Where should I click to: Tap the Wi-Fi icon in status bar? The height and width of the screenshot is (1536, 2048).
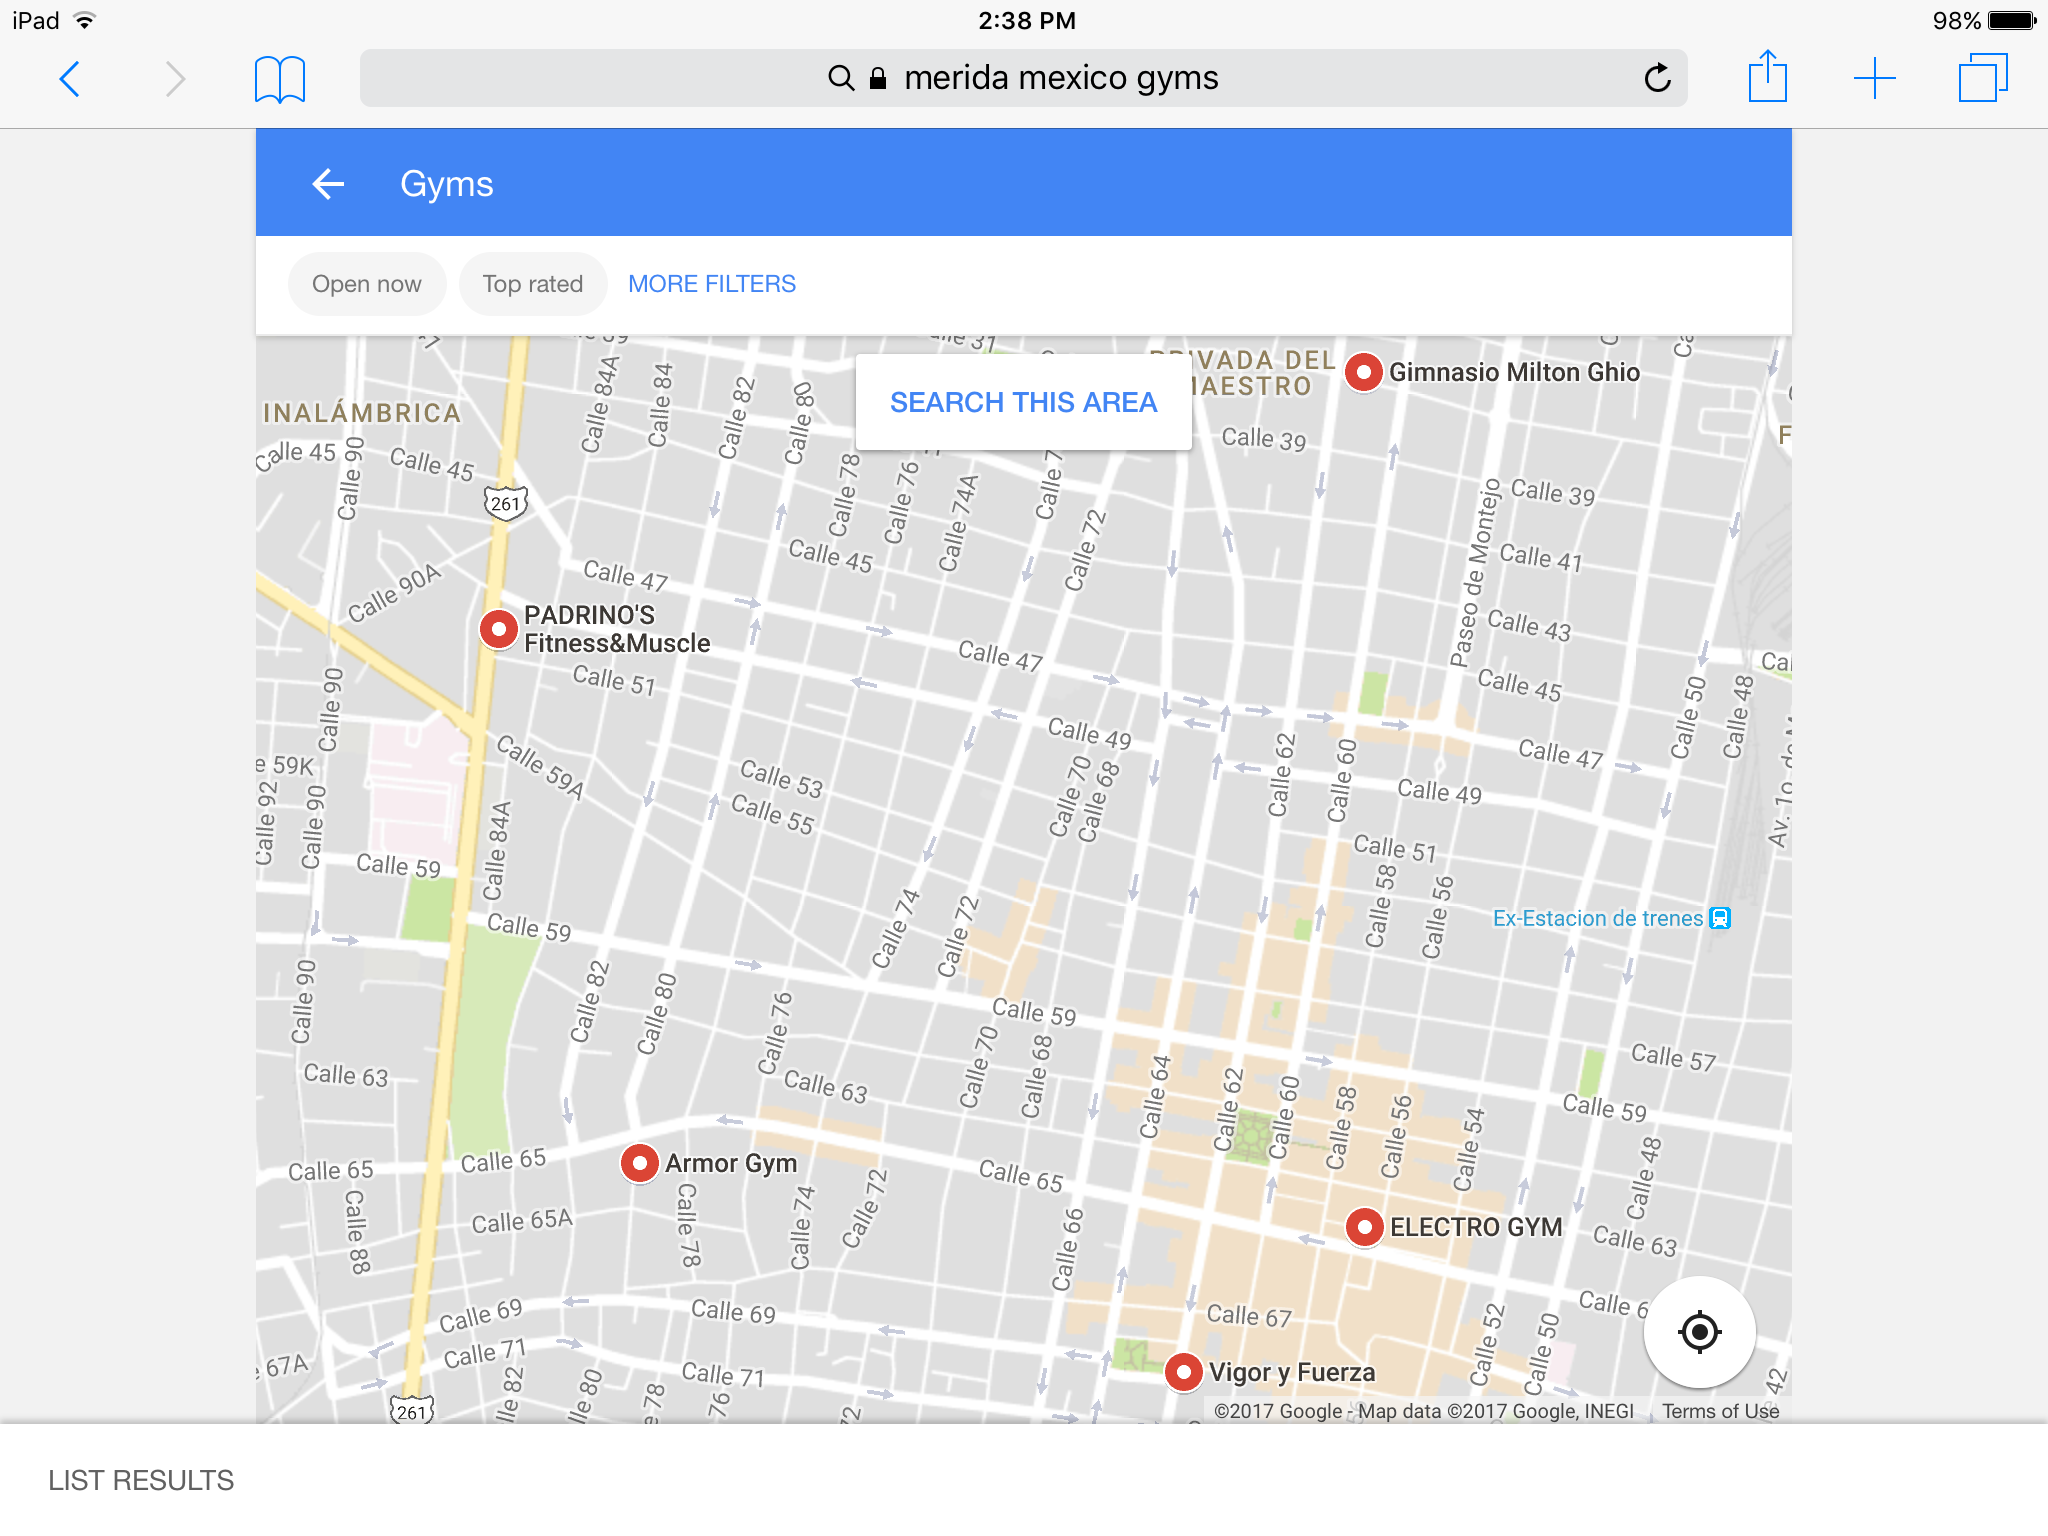[x=85, y=20]
